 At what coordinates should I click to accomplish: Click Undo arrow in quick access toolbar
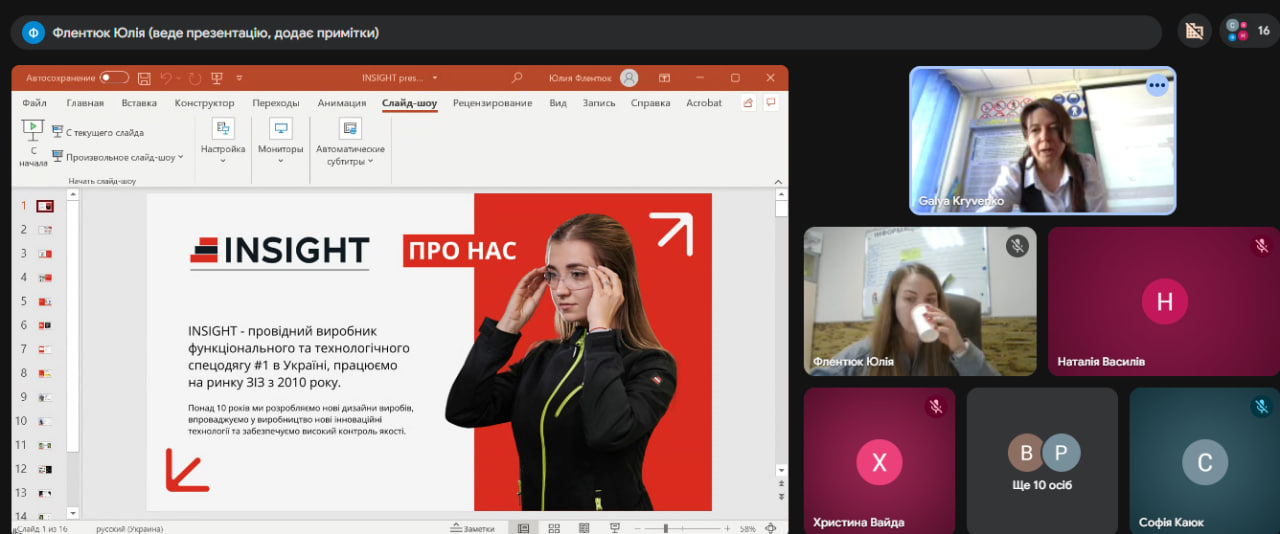[167, 78]
